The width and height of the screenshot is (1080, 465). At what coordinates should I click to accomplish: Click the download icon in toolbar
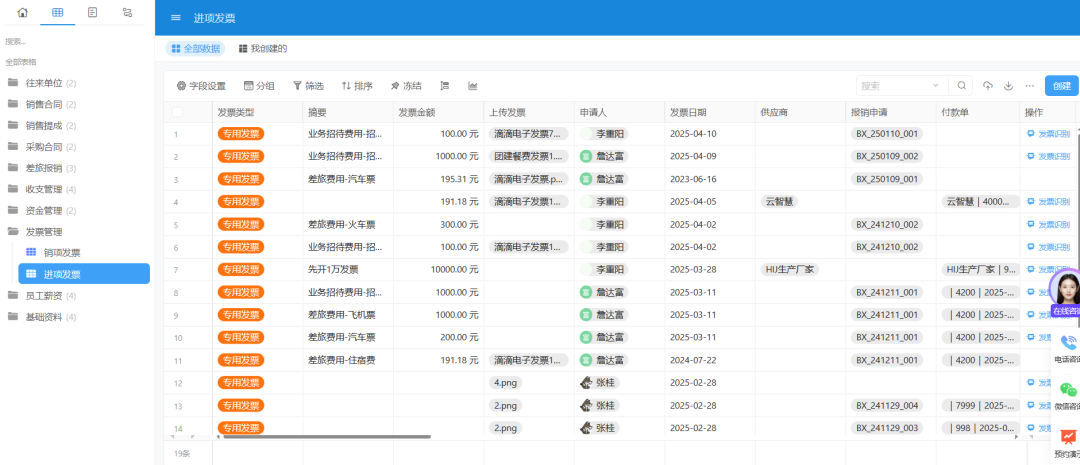pos(1008,86)
